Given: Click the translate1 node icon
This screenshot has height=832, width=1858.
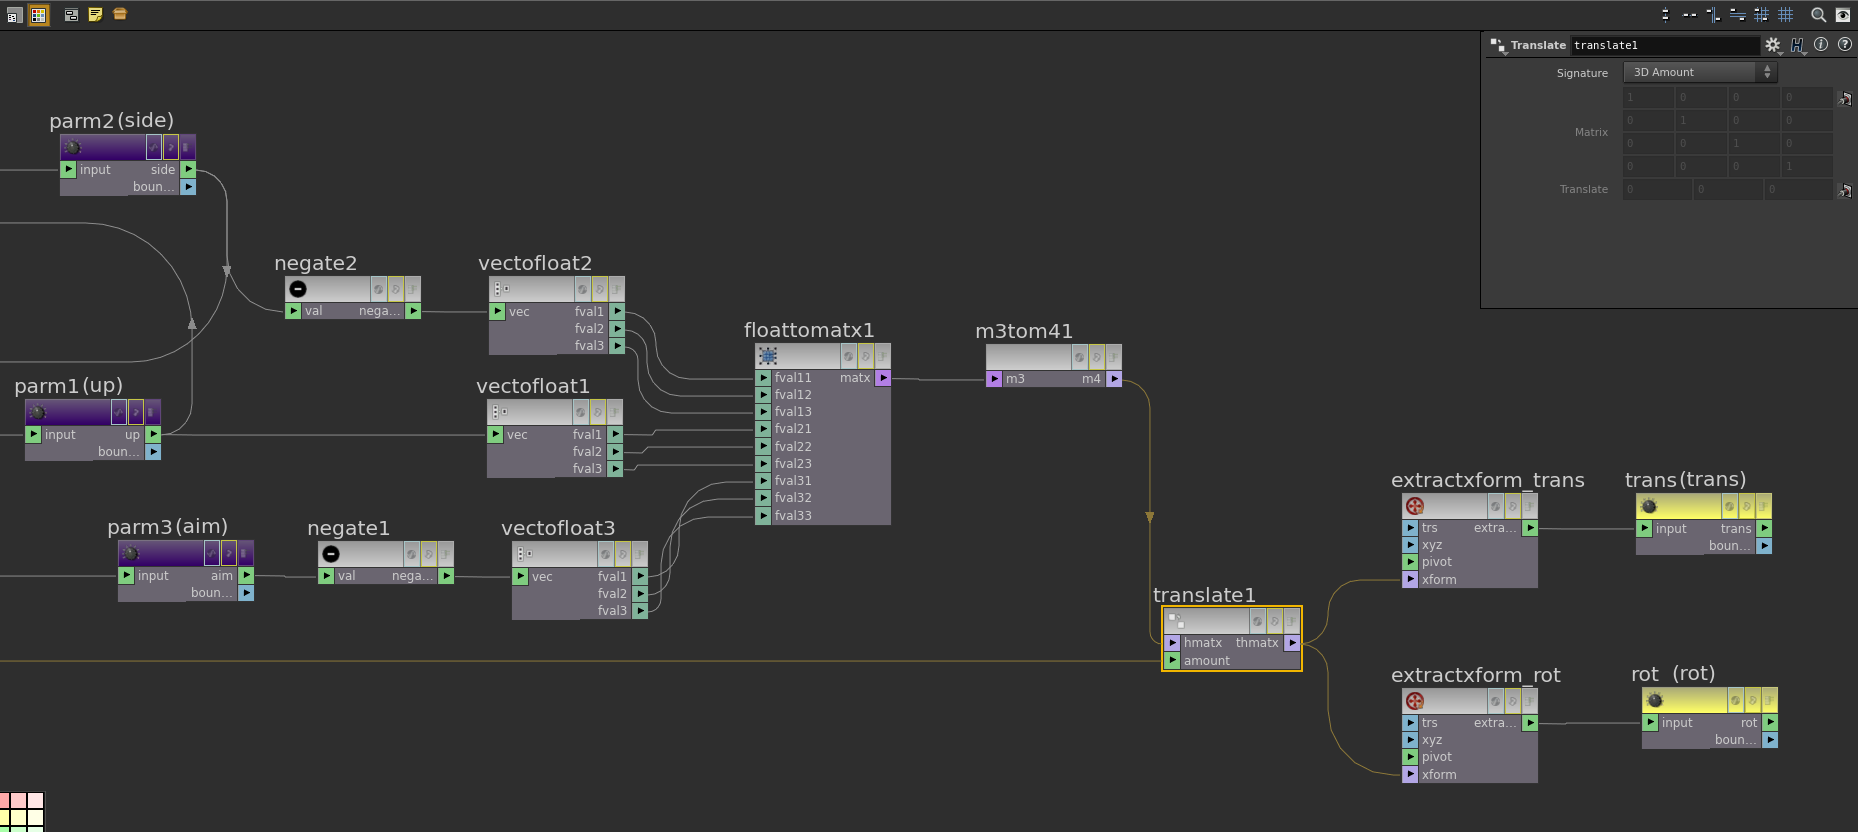Looking at the screenshot, I should 1176,621.
